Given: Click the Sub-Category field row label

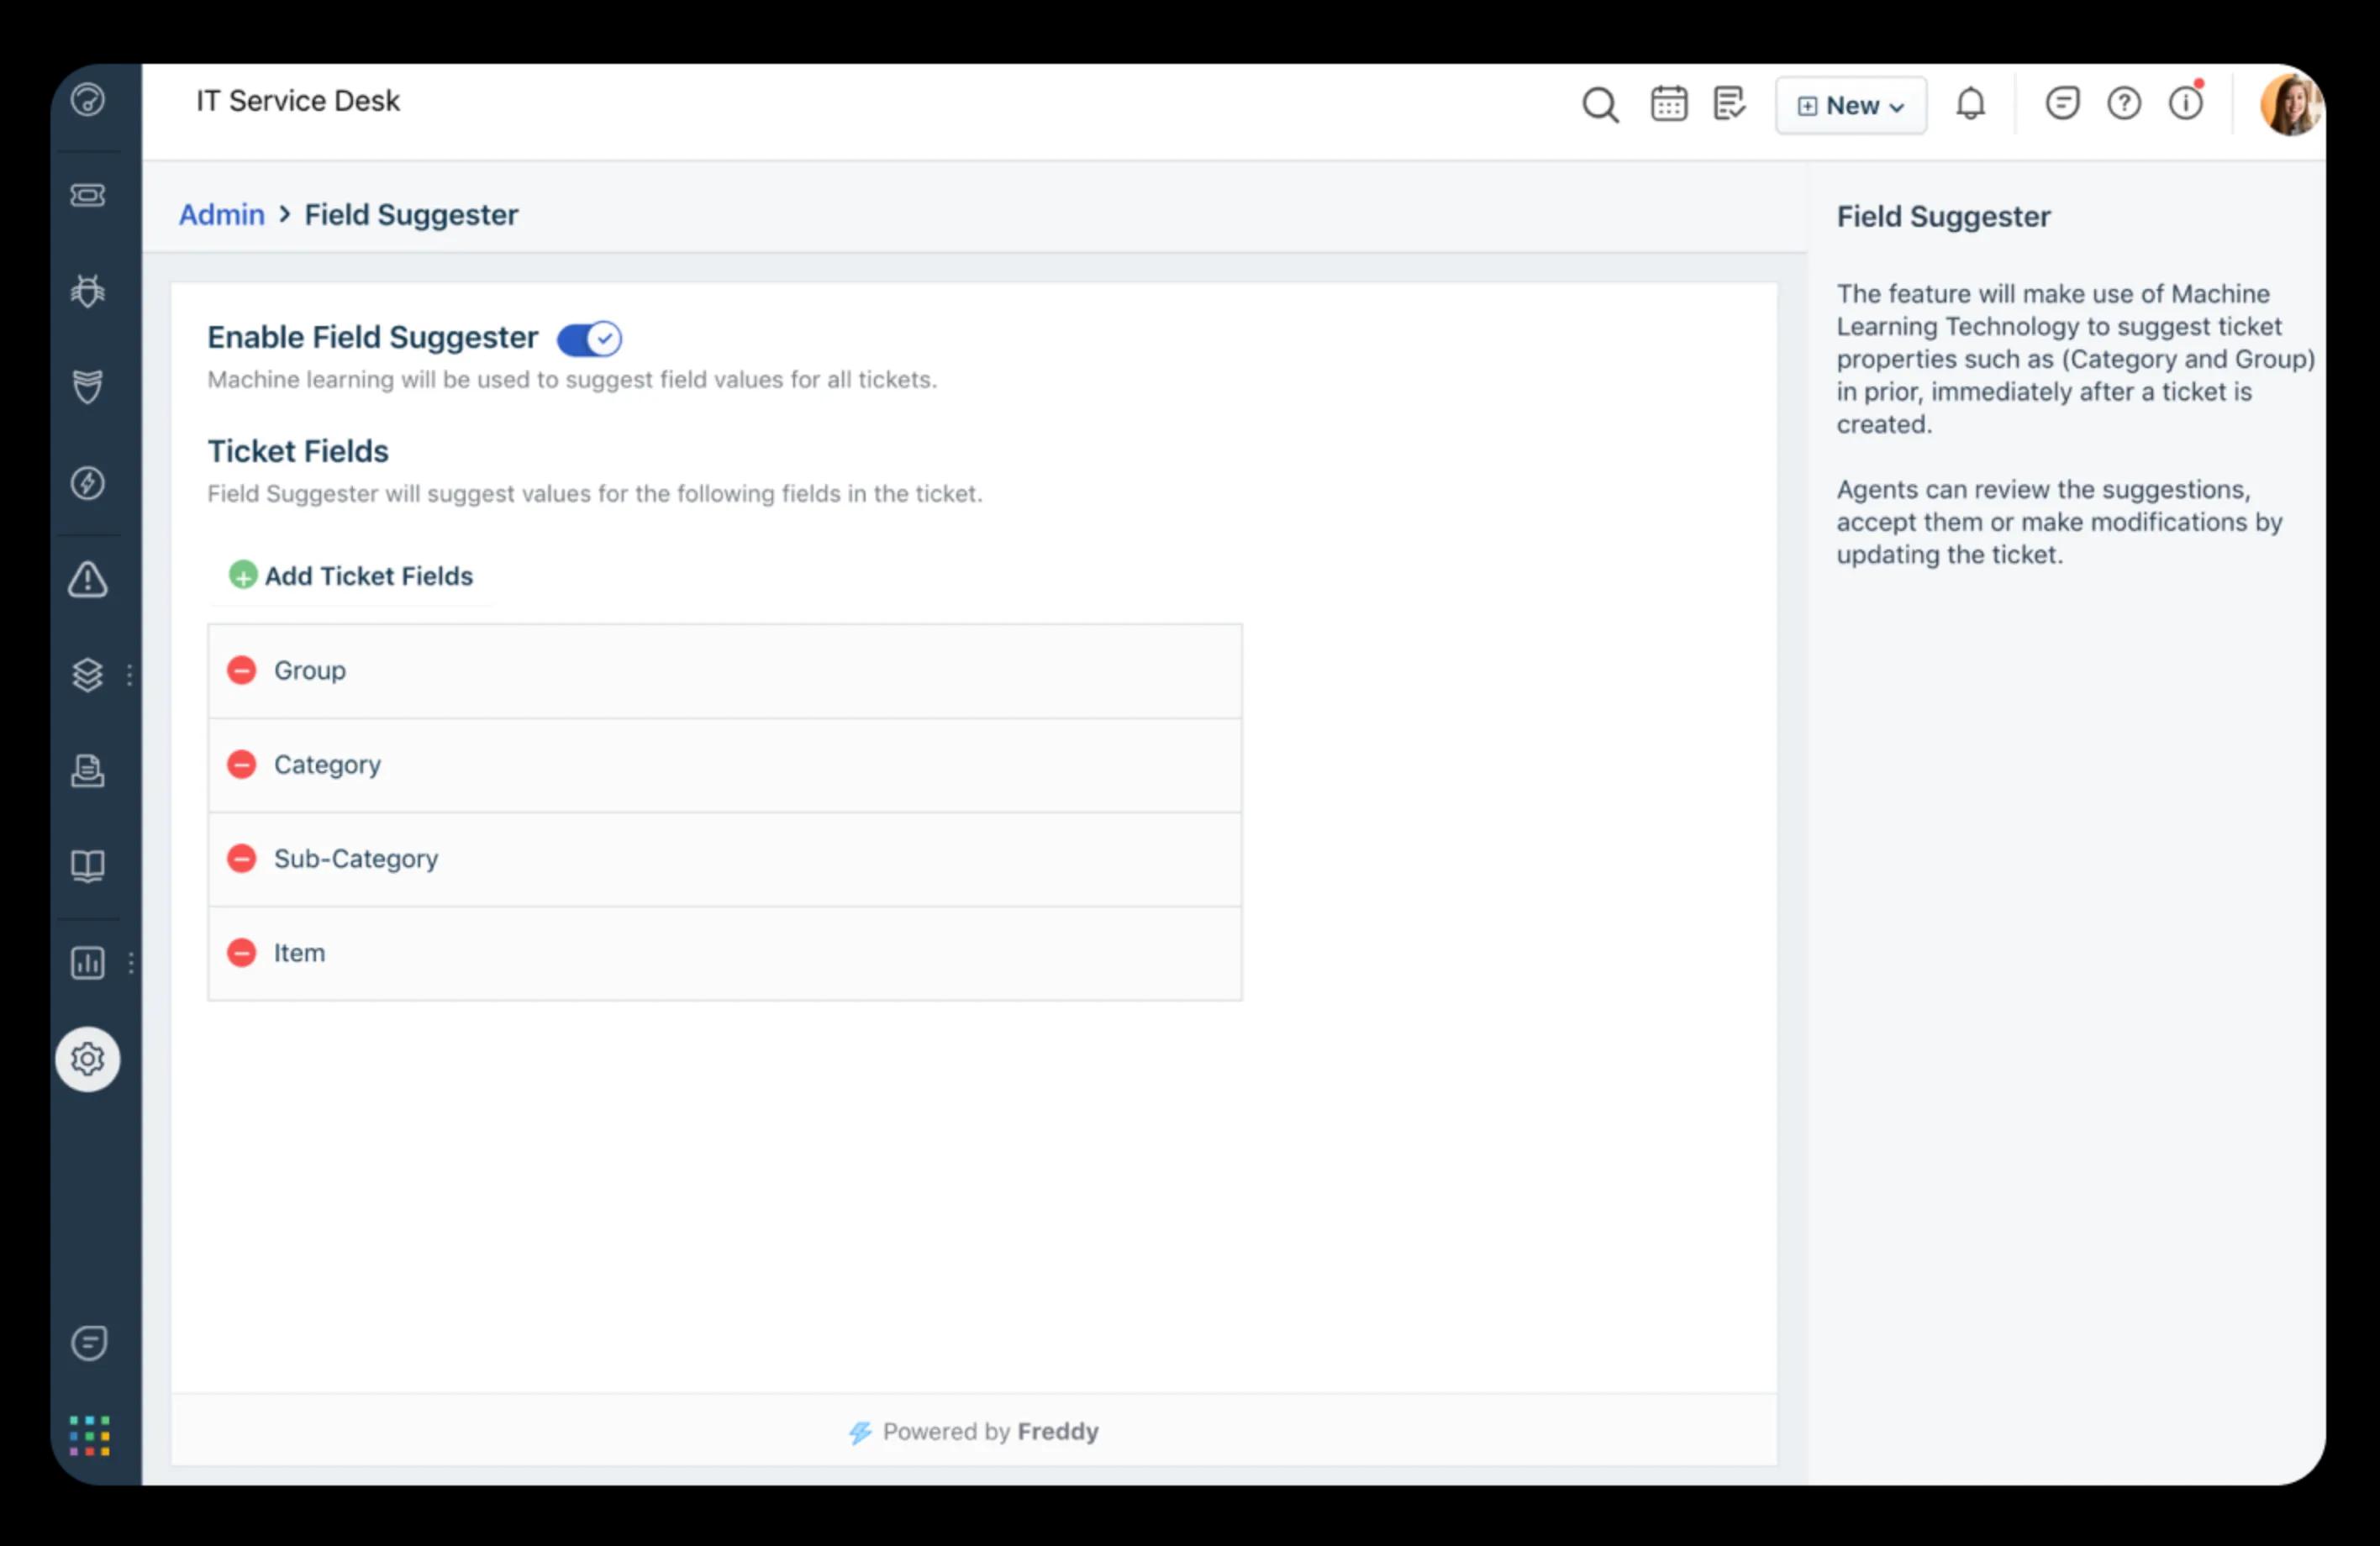Looking at the screenshot, I should [356, 859].
